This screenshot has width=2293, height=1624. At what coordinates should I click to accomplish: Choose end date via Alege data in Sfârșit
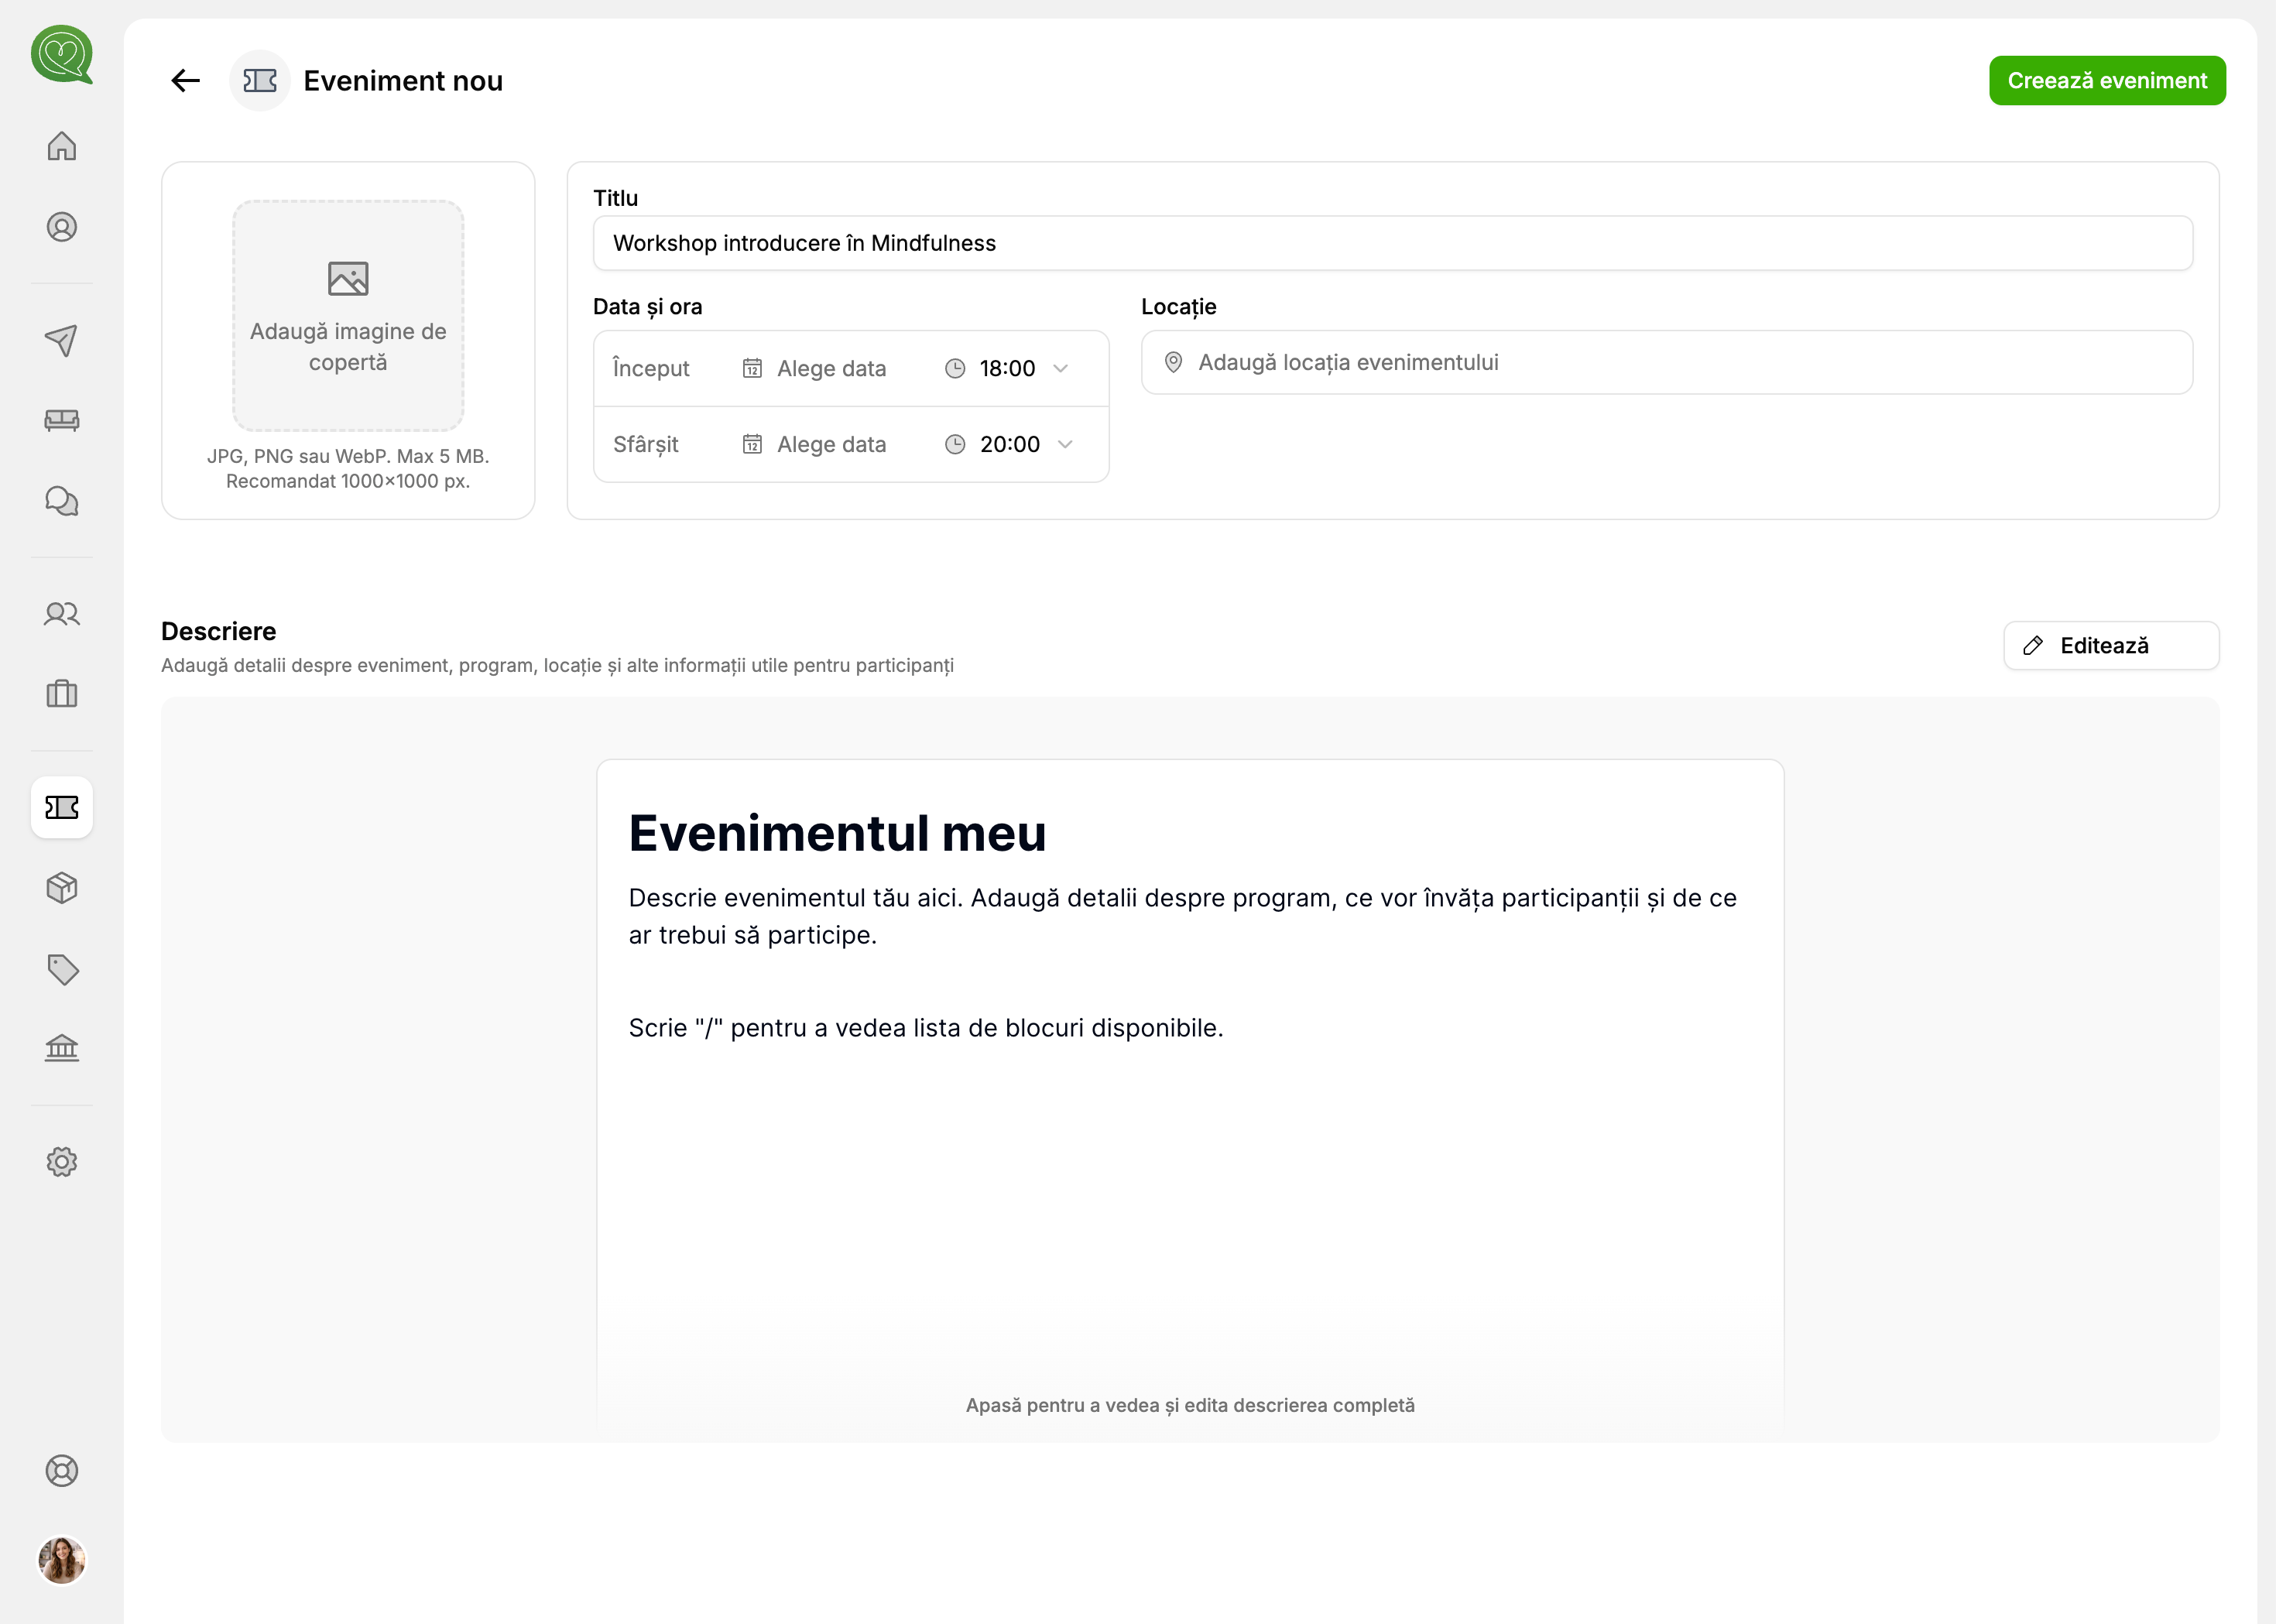pos(814,445)
